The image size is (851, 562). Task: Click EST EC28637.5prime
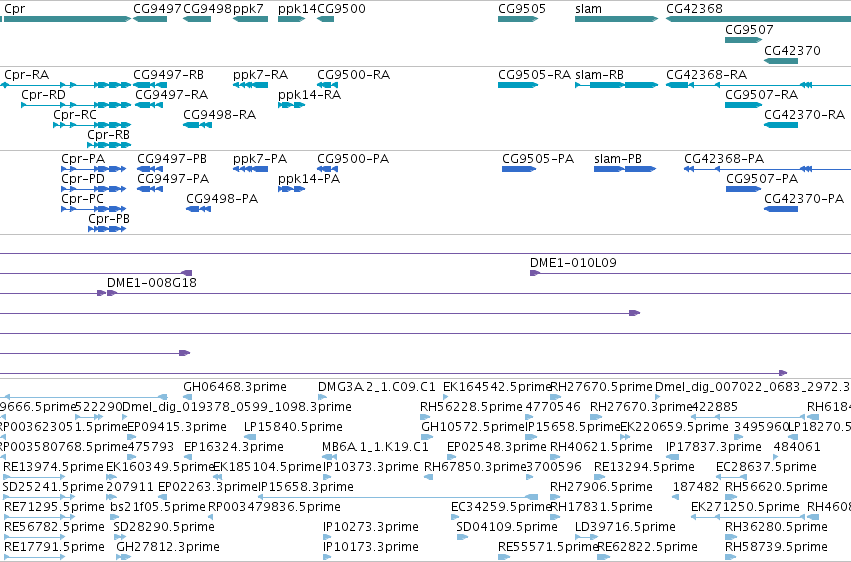(731, 477)
